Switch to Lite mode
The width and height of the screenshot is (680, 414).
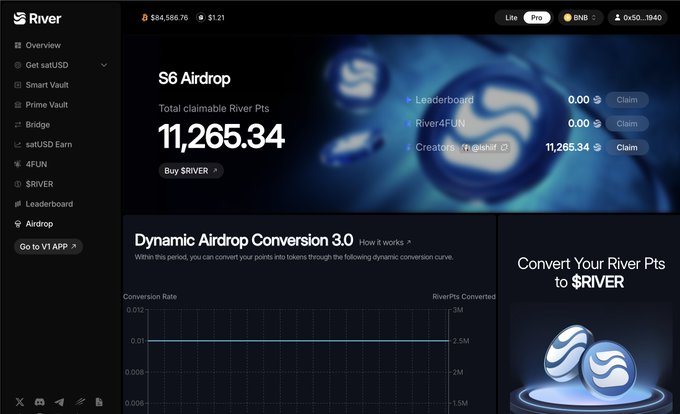click(511, 18)
